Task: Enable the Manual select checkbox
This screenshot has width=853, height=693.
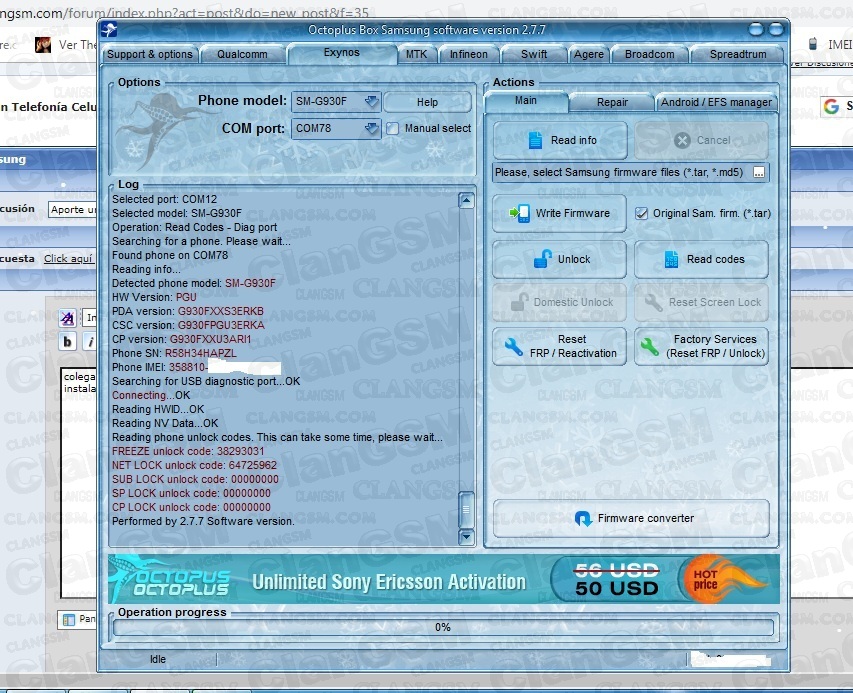Action: click(392, 128)
